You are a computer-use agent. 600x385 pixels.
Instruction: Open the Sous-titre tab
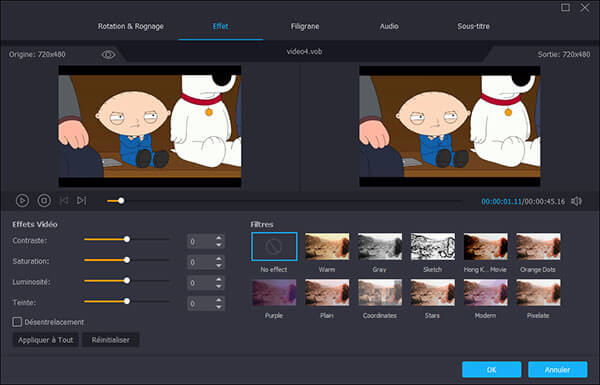473,26
